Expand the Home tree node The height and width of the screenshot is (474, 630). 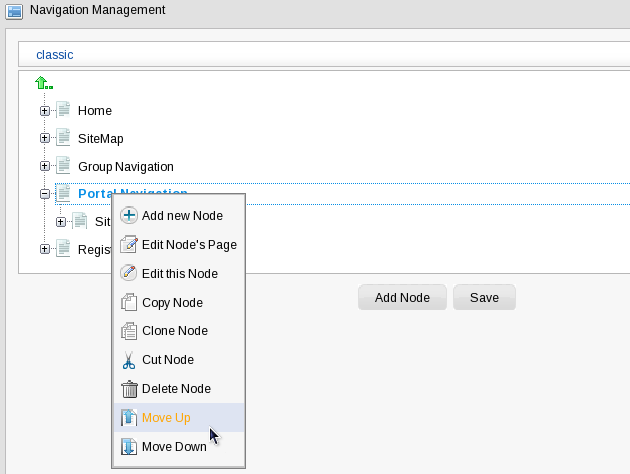click(45, 111)
